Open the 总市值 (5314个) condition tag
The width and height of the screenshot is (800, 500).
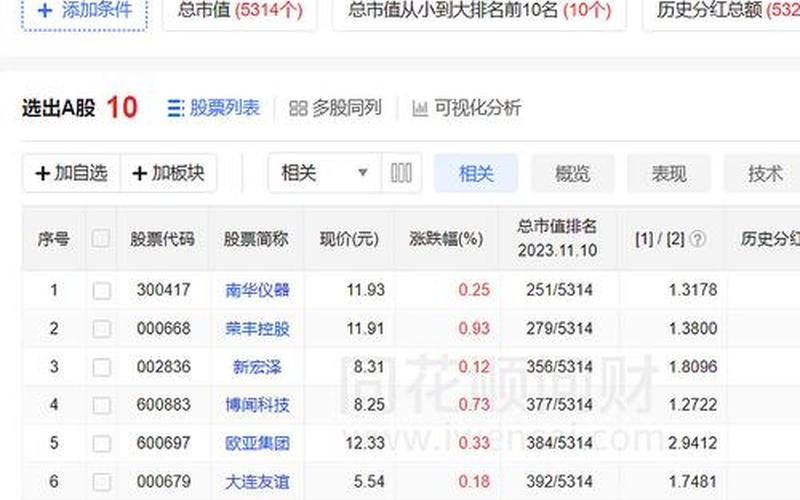coord(239,11)
